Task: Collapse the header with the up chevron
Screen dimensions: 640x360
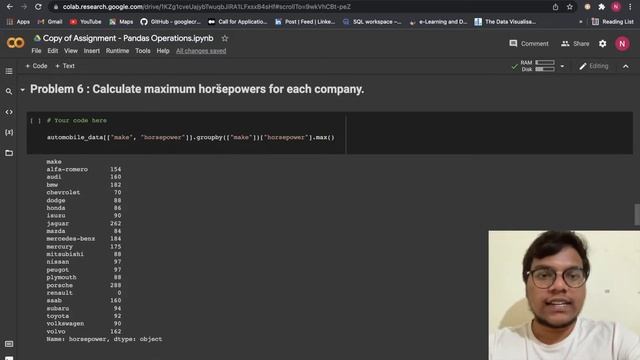Action: point(625,66)
